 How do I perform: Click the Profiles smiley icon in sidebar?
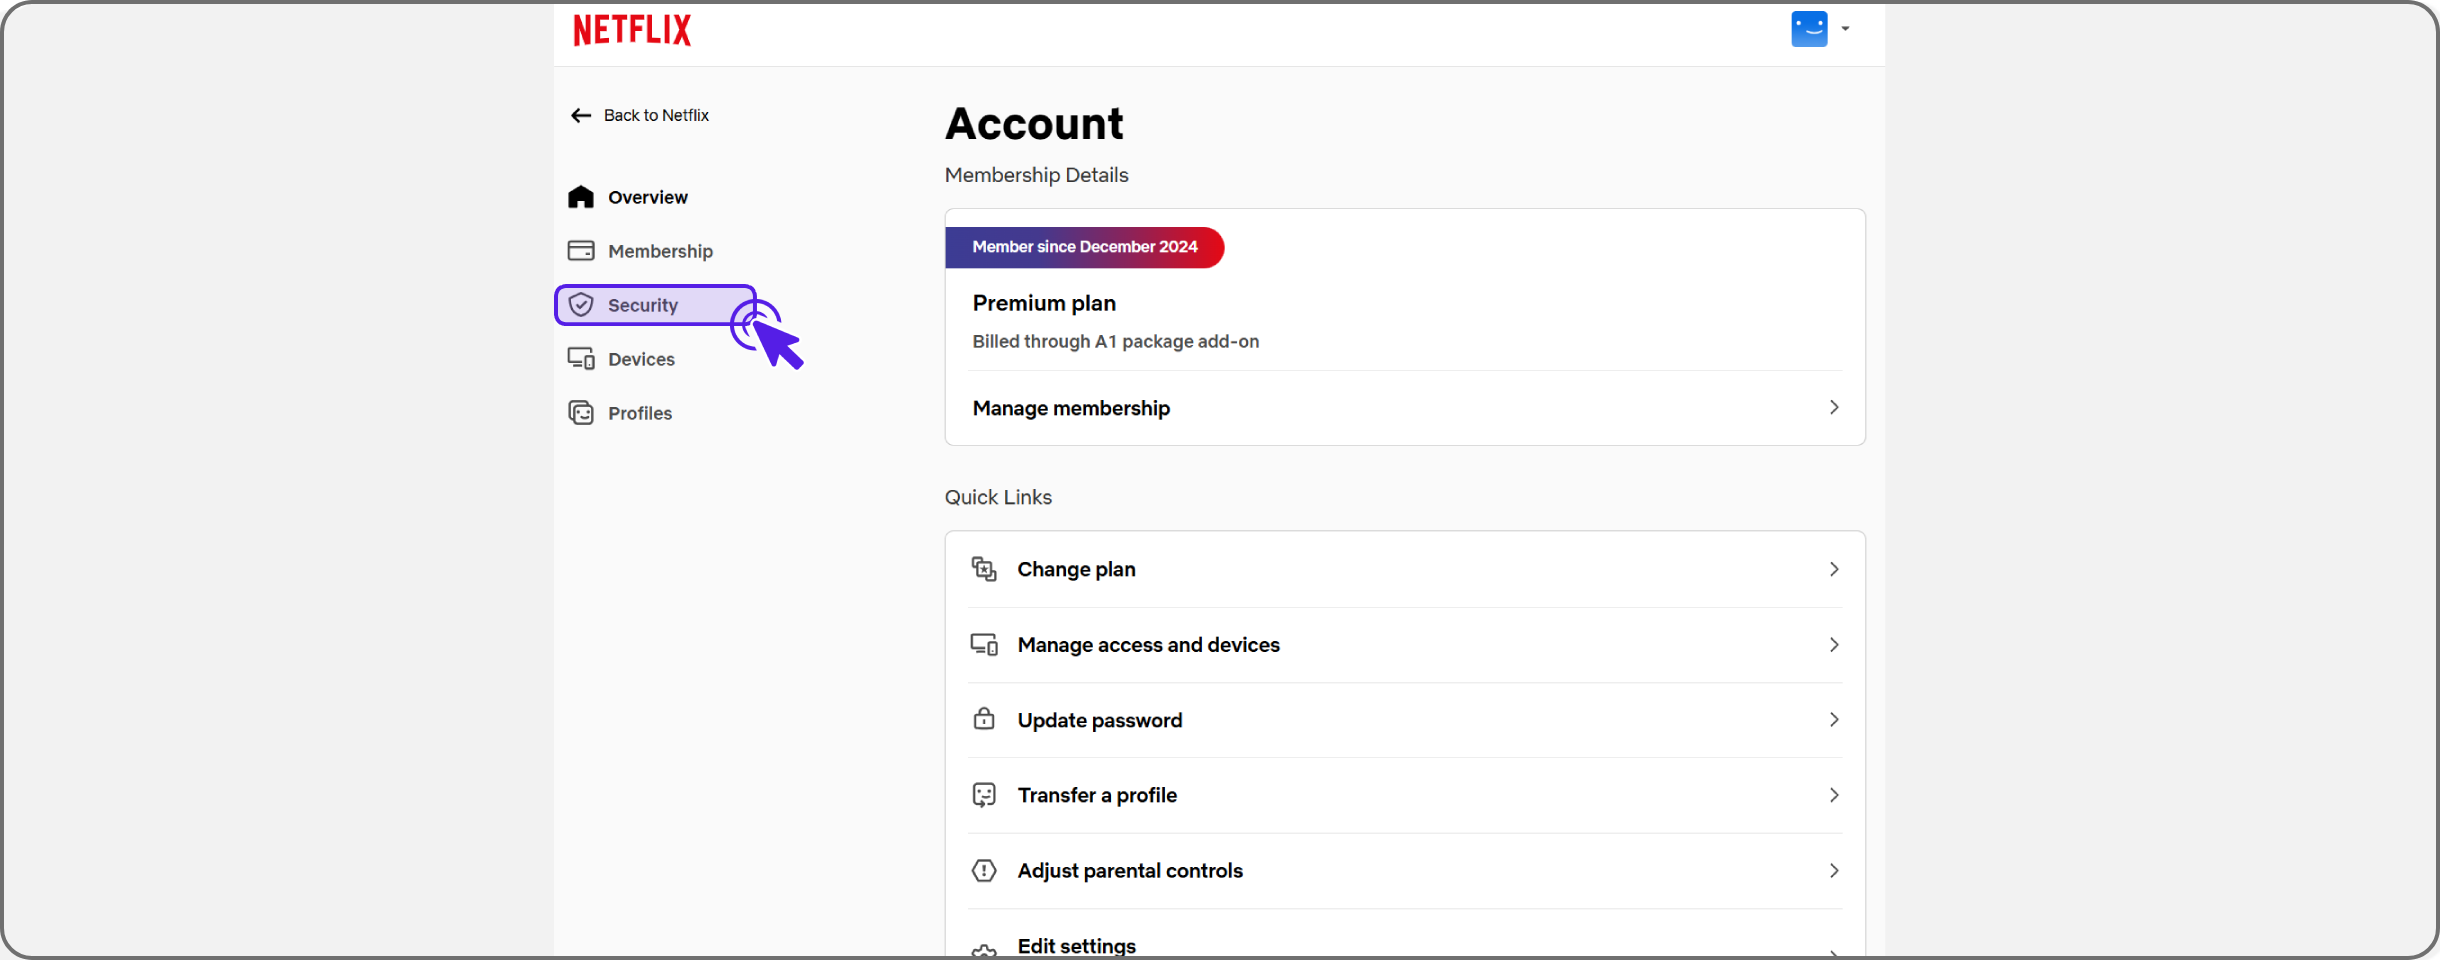[x=581, y=412]
